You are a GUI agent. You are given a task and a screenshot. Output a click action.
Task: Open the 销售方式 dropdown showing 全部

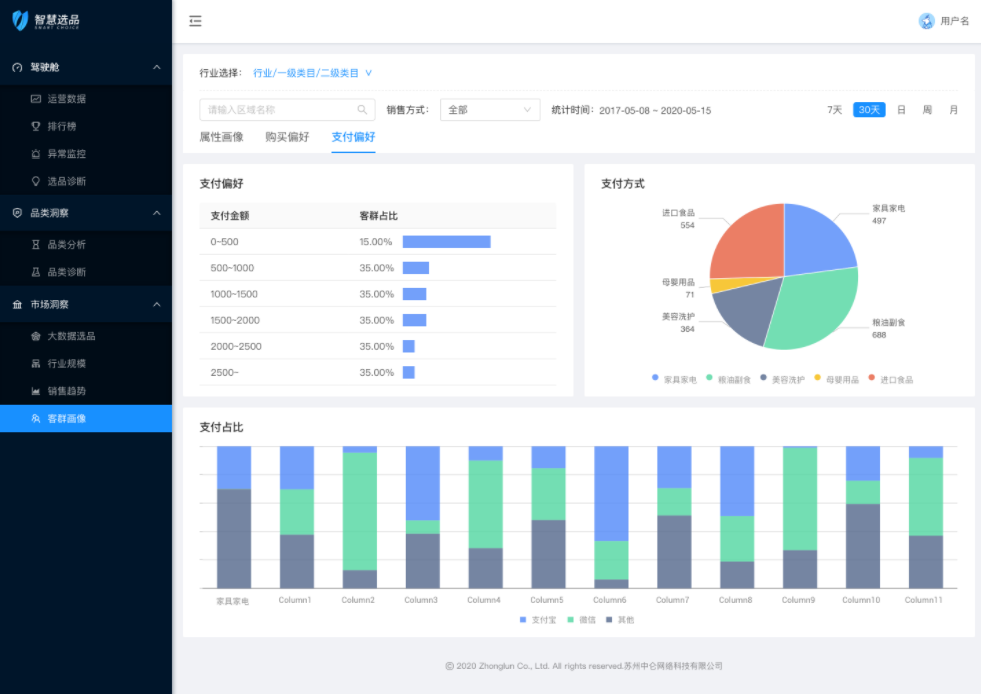tap(490, 110)
